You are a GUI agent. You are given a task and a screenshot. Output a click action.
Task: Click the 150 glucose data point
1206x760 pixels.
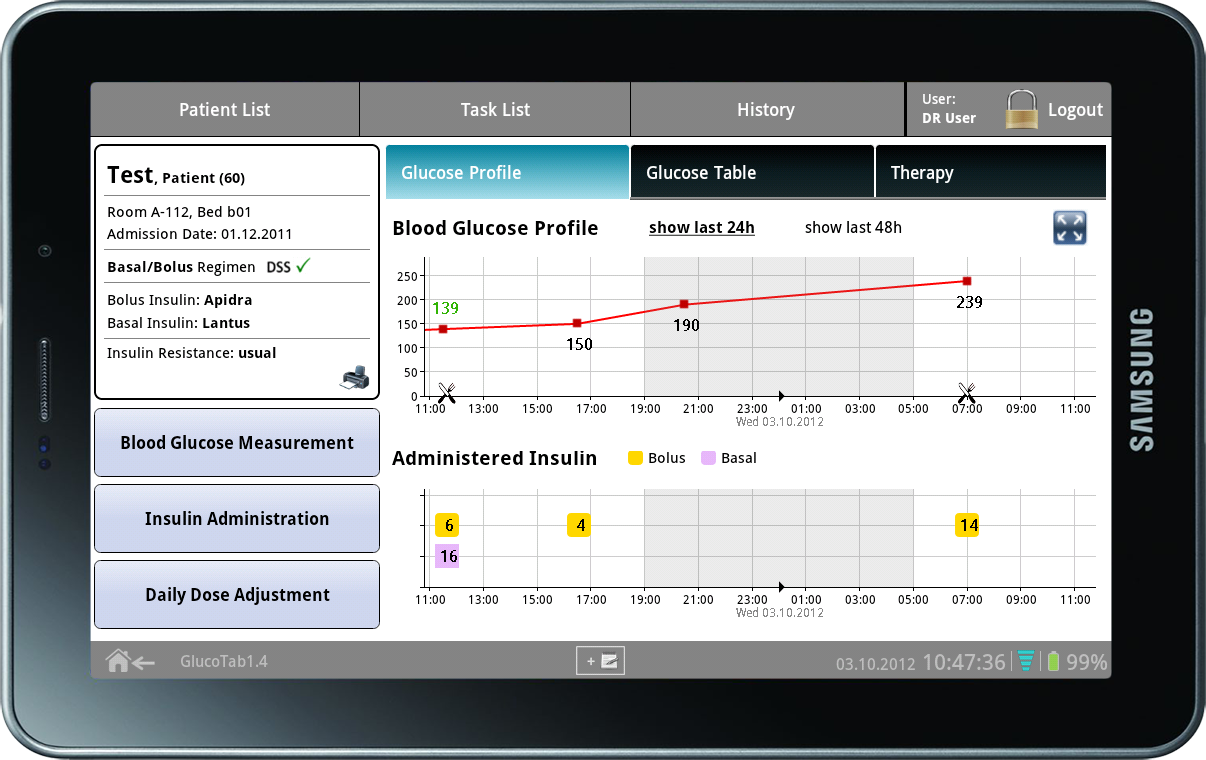pyautogui.click(x=577, y=323)
